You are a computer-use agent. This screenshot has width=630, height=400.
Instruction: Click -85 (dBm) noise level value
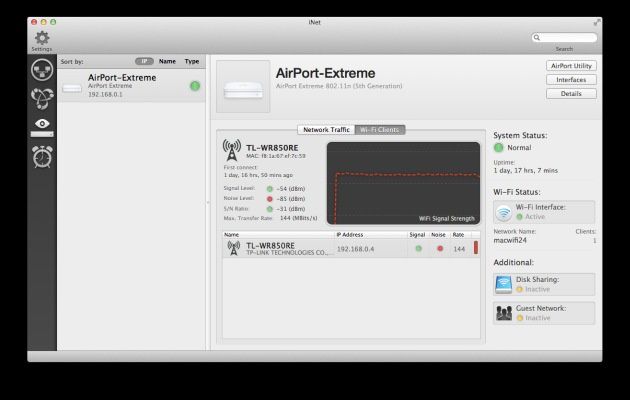pos(291,199)
